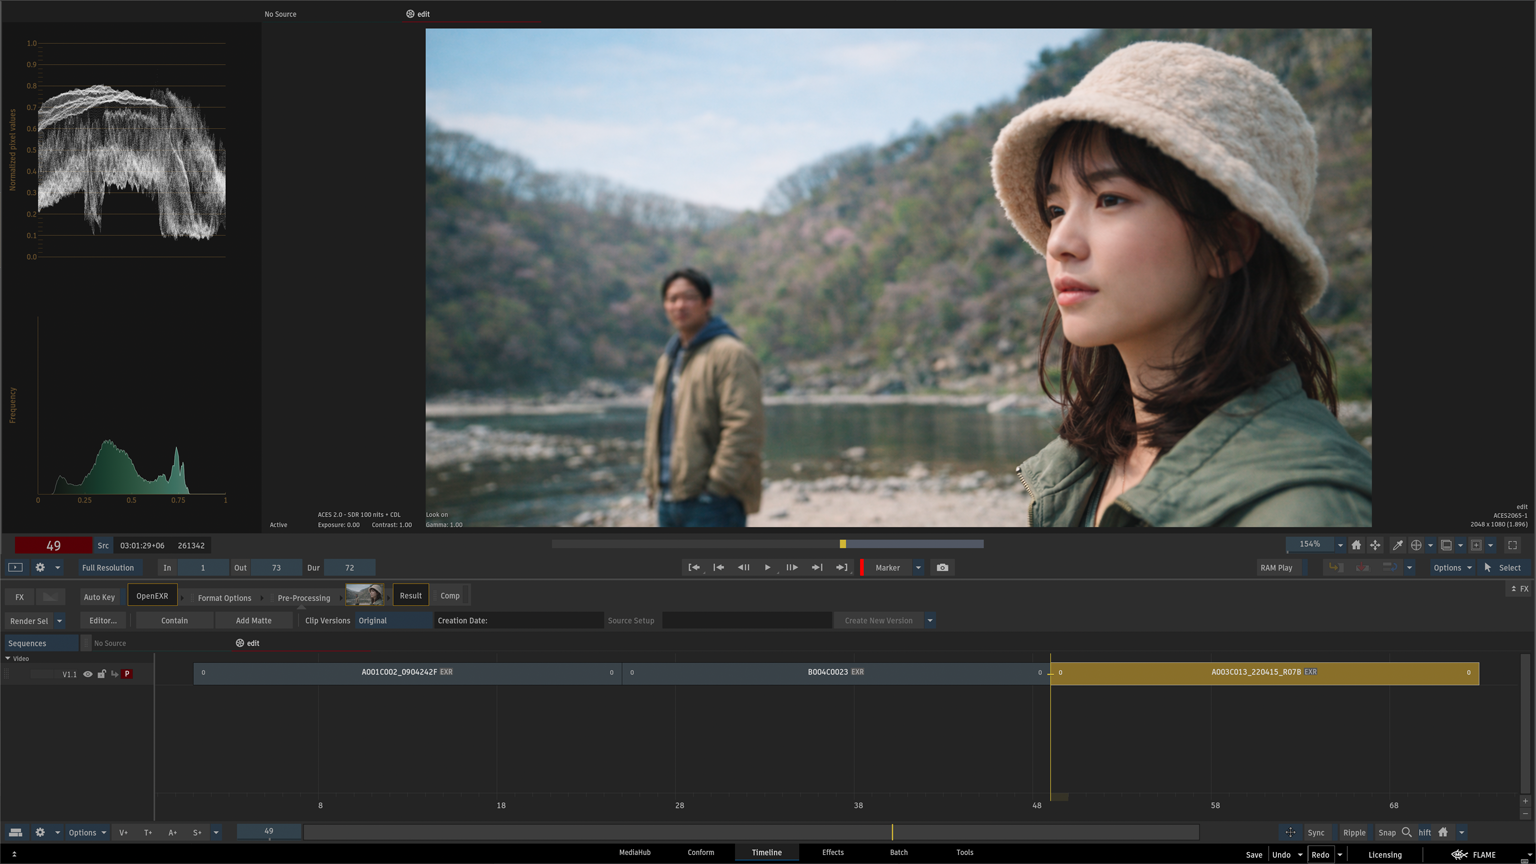Step back one frame

[x=743, y=568]
